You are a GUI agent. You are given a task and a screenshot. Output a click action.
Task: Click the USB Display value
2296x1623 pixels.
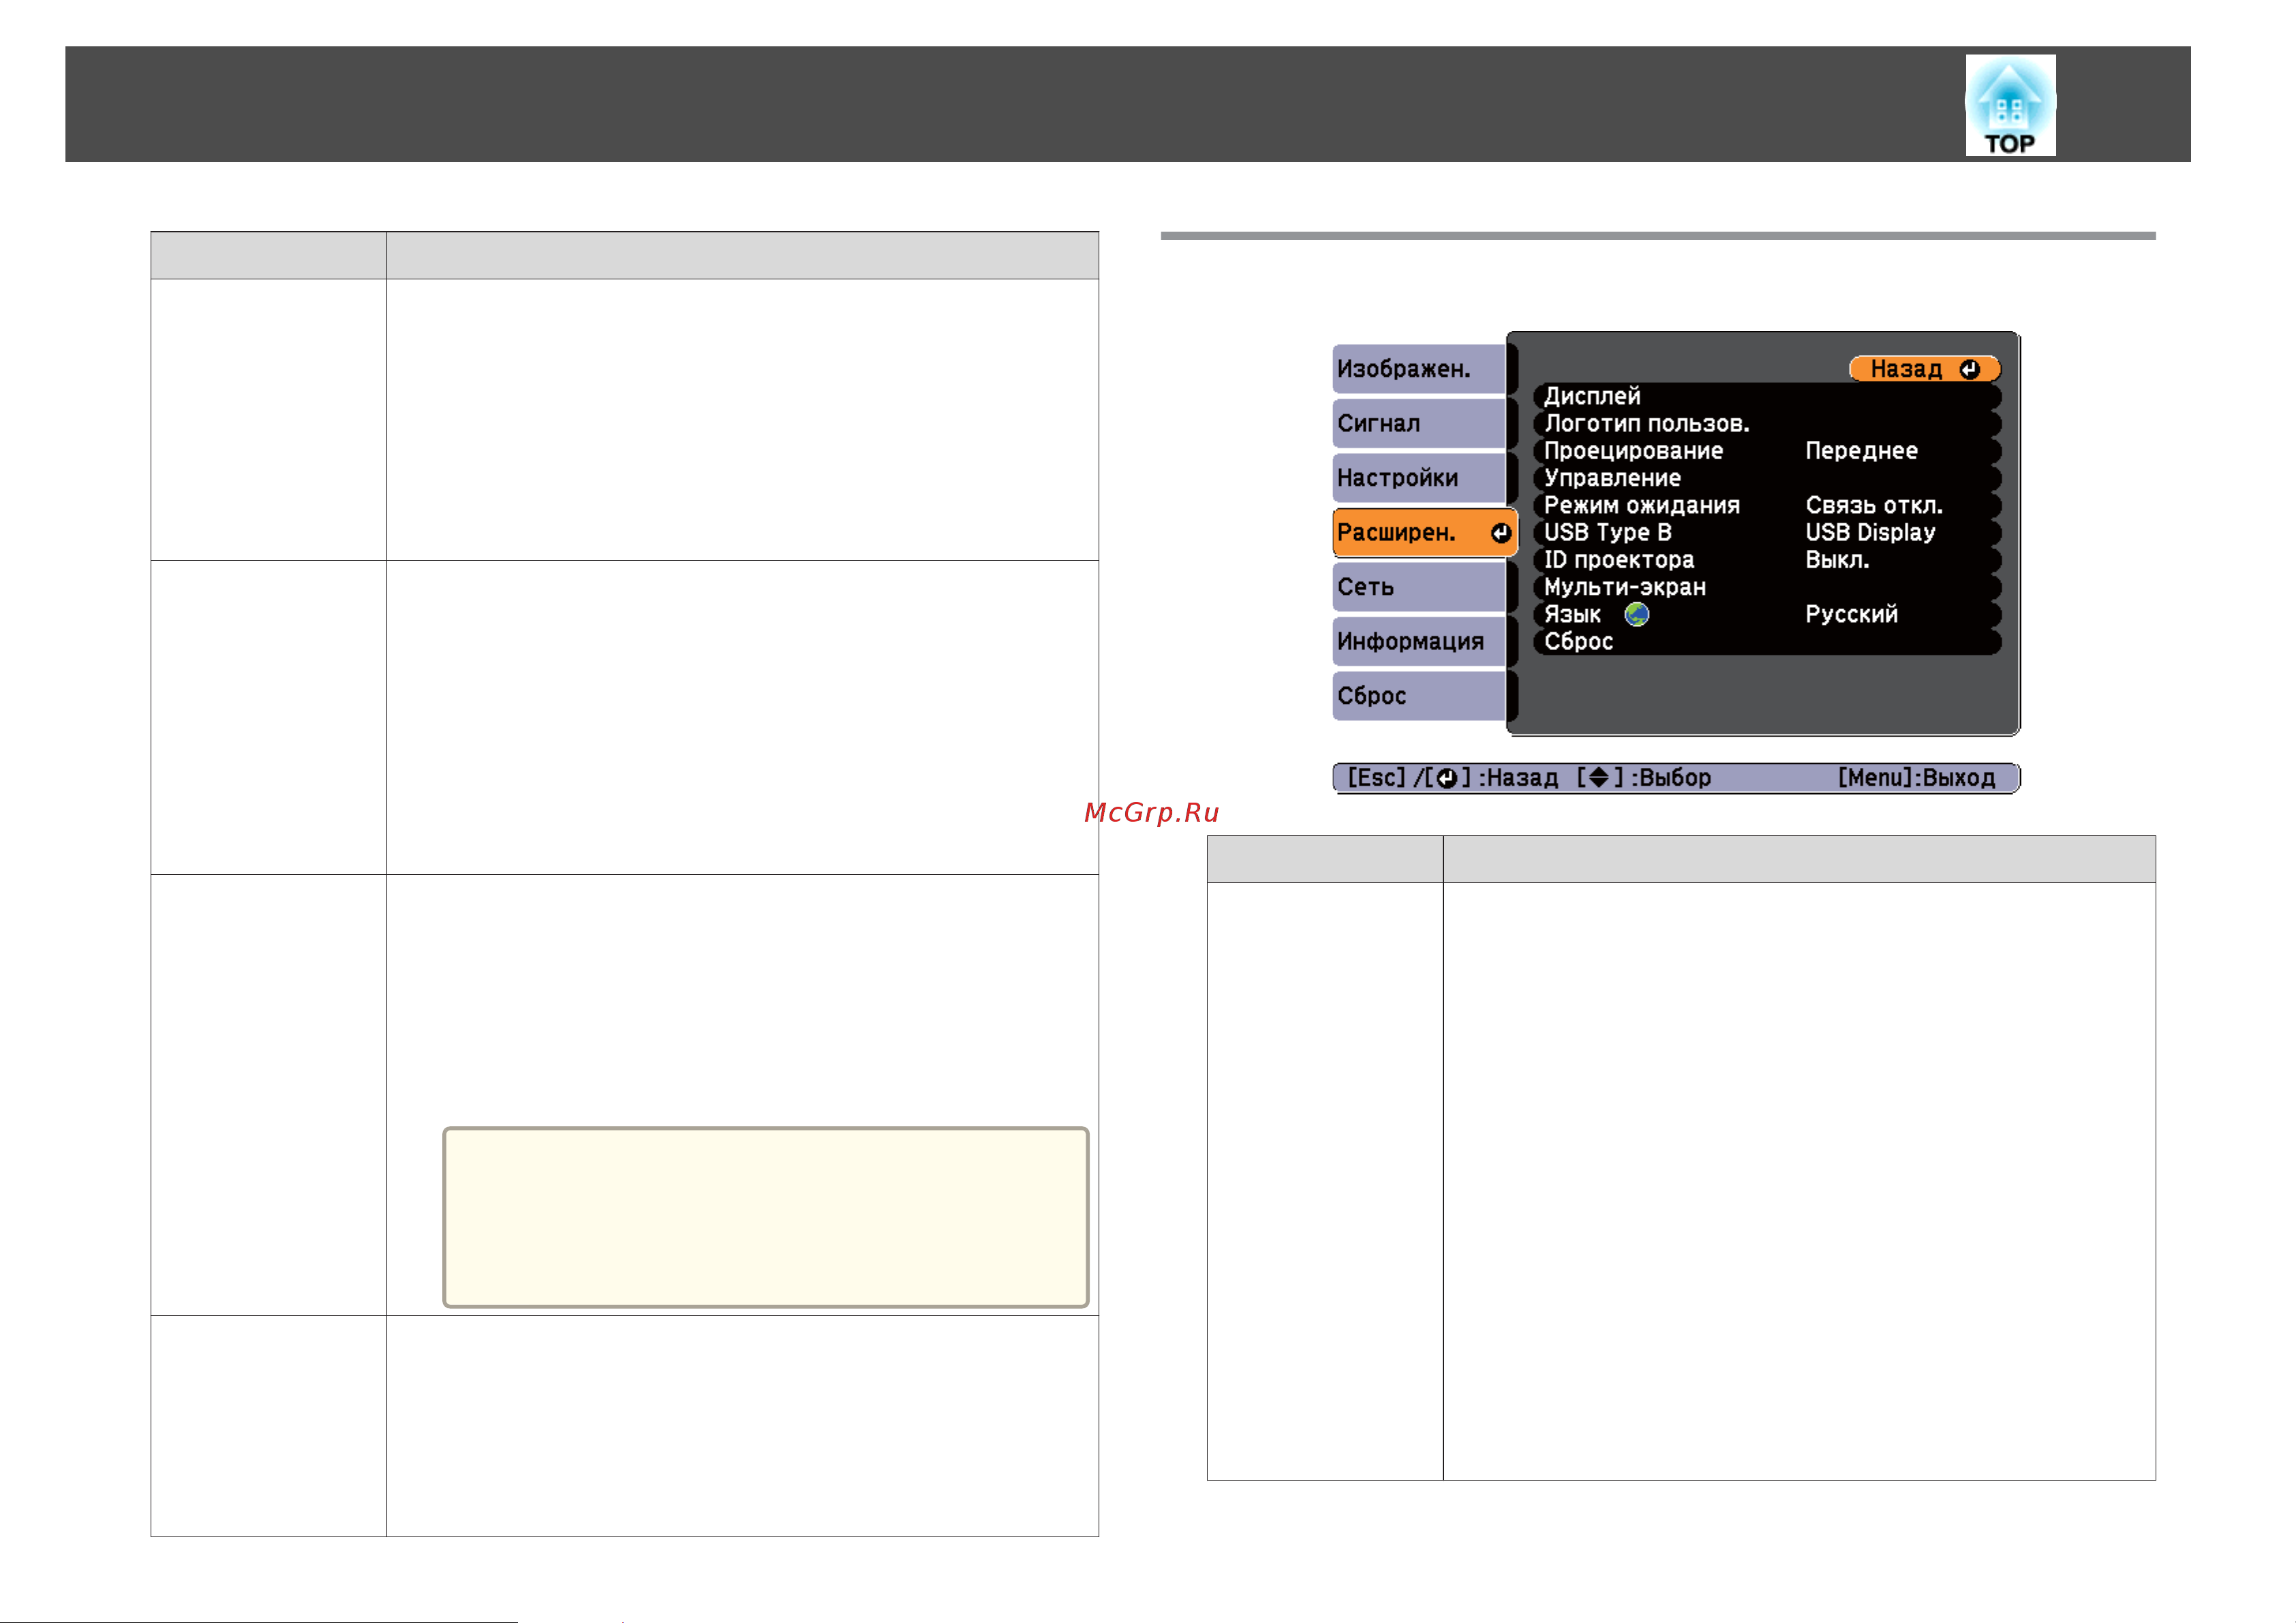[1870, 532]
